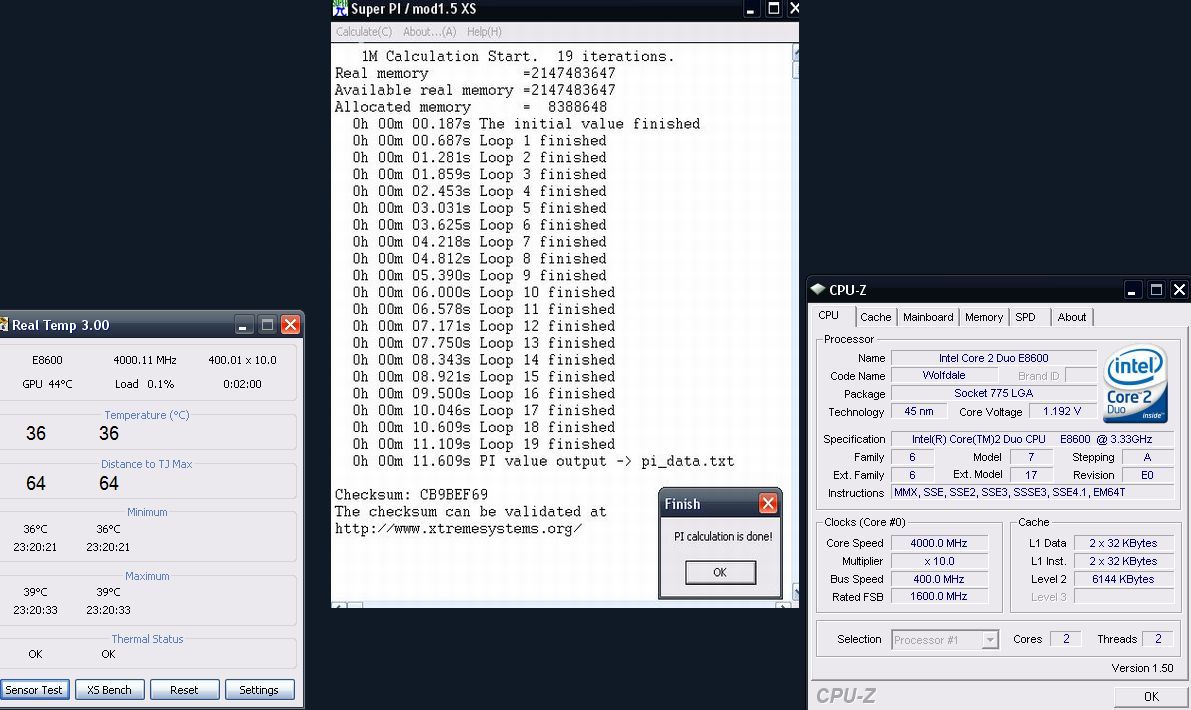
Task: Click the Sensor Test button in Real Temp
Action: point(34,689)
